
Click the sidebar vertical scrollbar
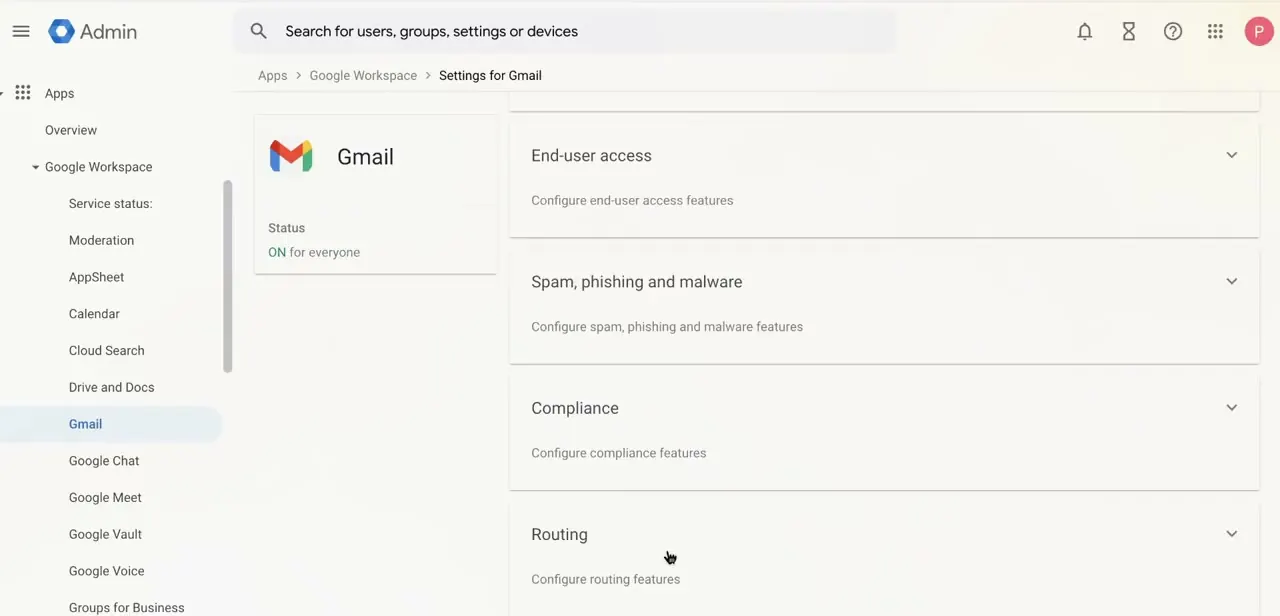click(x=228, y=277)
